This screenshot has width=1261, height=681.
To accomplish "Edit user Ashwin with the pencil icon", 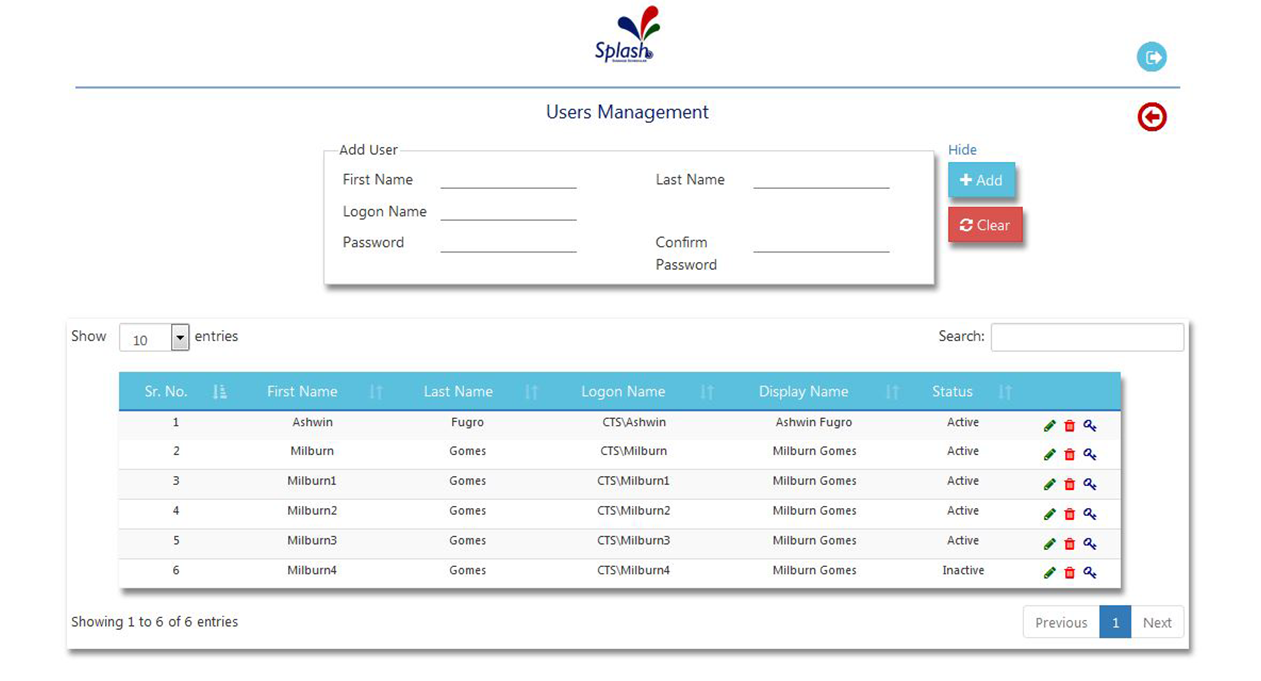I will pyautogui.click(x=1049, y=425).
